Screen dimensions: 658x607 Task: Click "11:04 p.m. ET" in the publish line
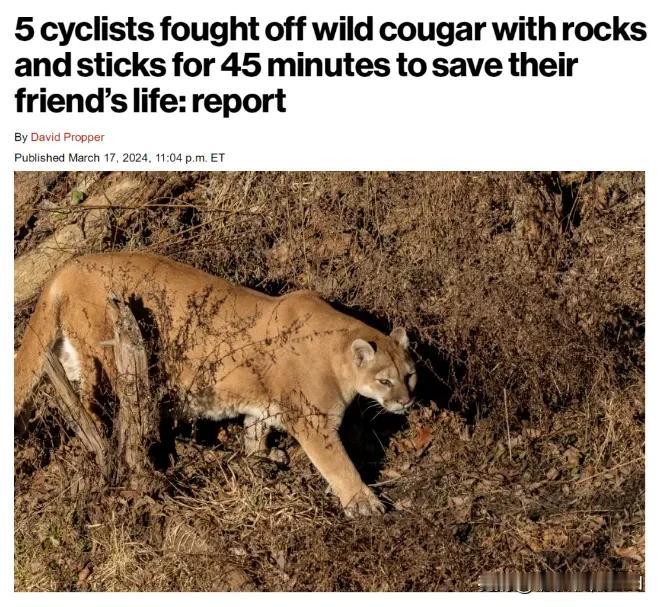(190, 158)
